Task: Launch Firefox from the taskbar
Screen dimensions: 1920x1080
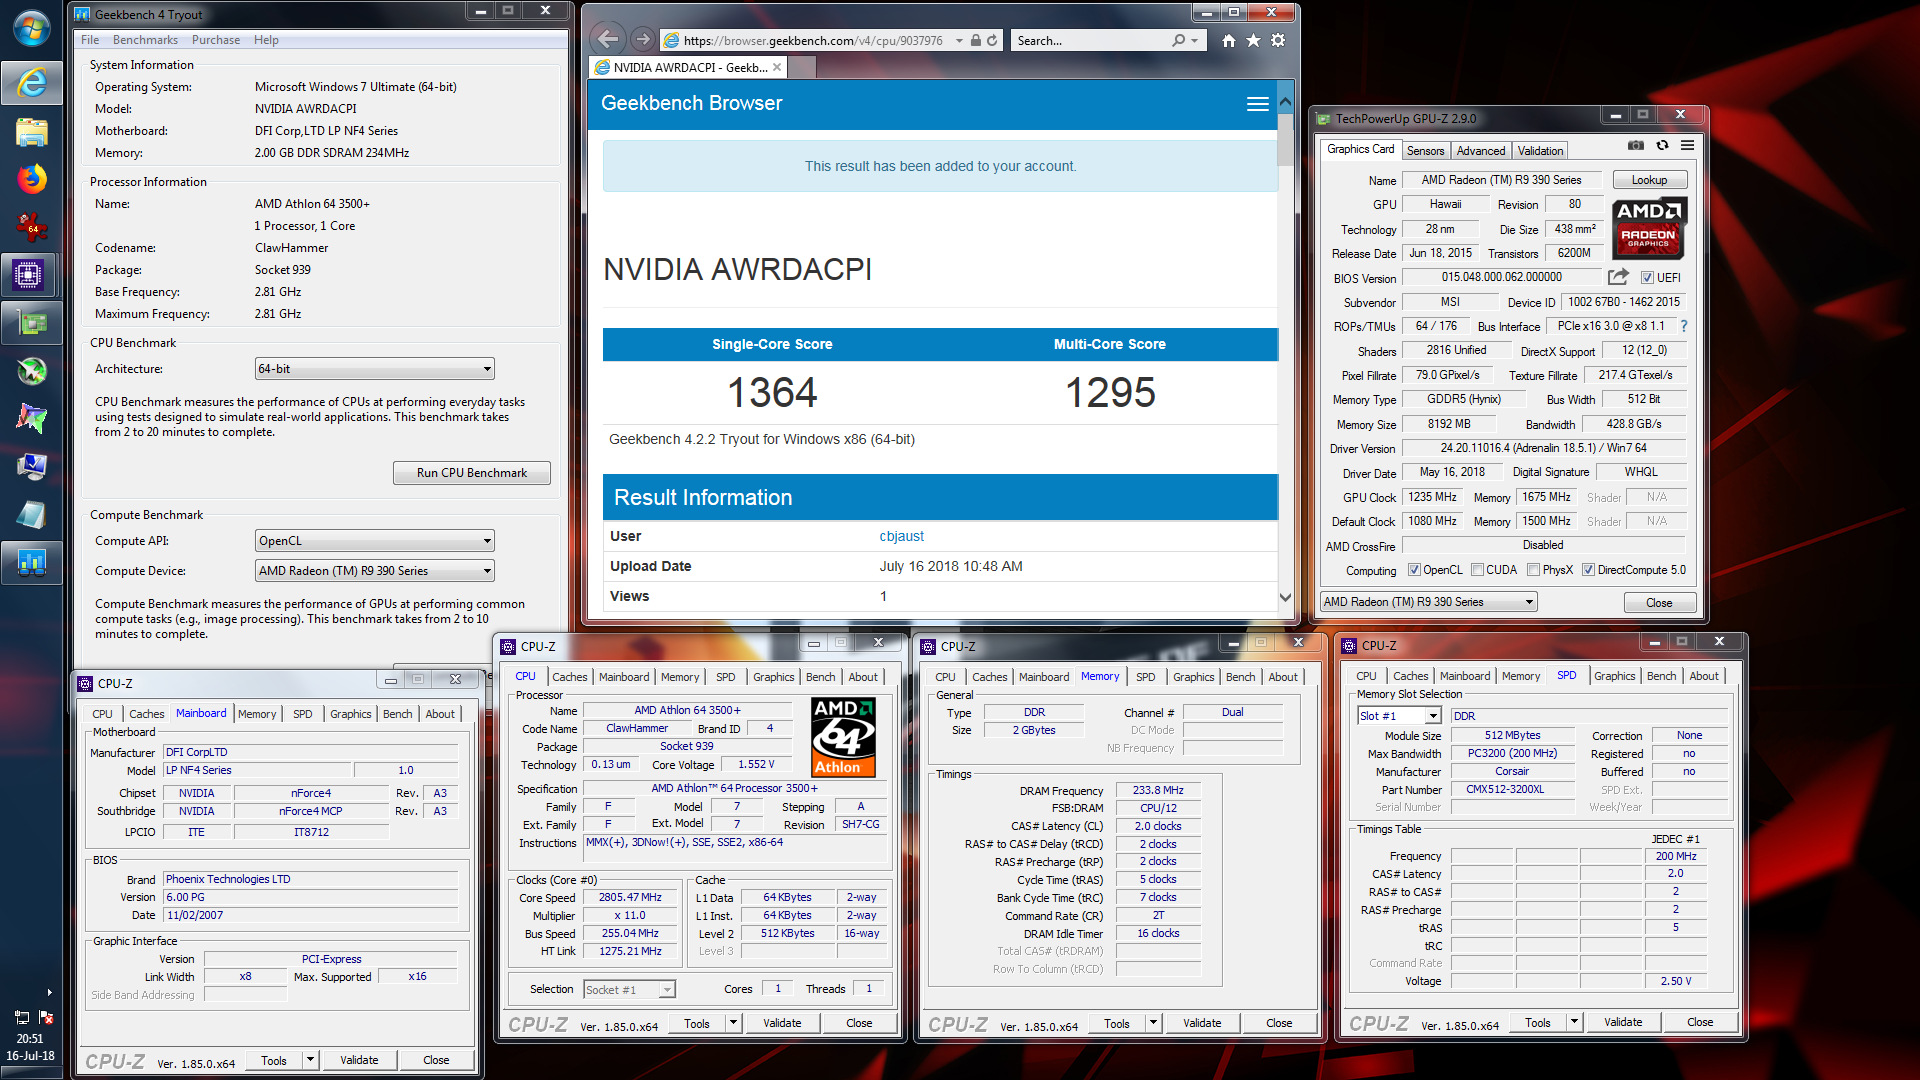Action: pyautogui.click(x=32, y=179)
